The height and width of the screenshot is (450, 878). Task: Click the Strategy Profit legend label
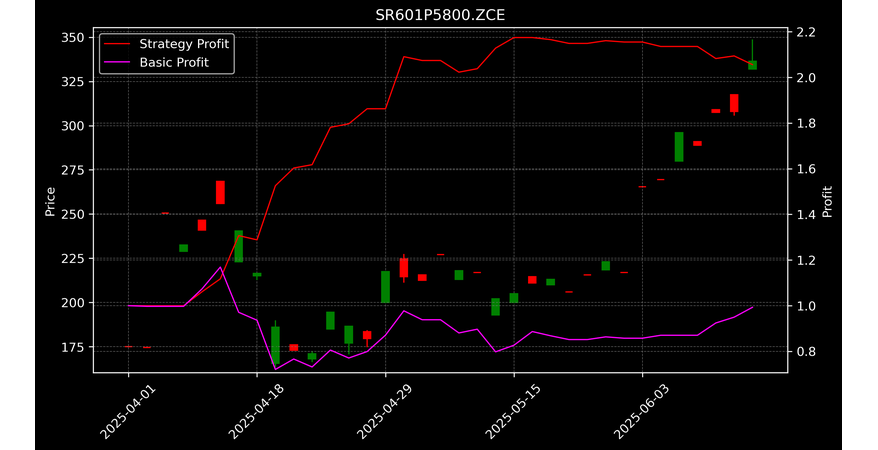point(184,44)
